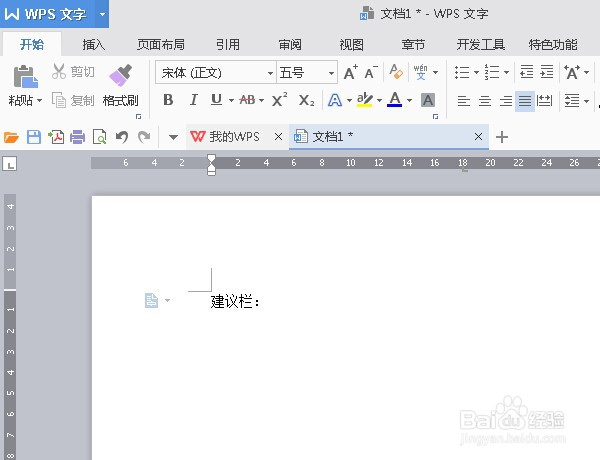Decrease paragraph indent
Screen dimensions: 600x460
click(x=527, y=72)
